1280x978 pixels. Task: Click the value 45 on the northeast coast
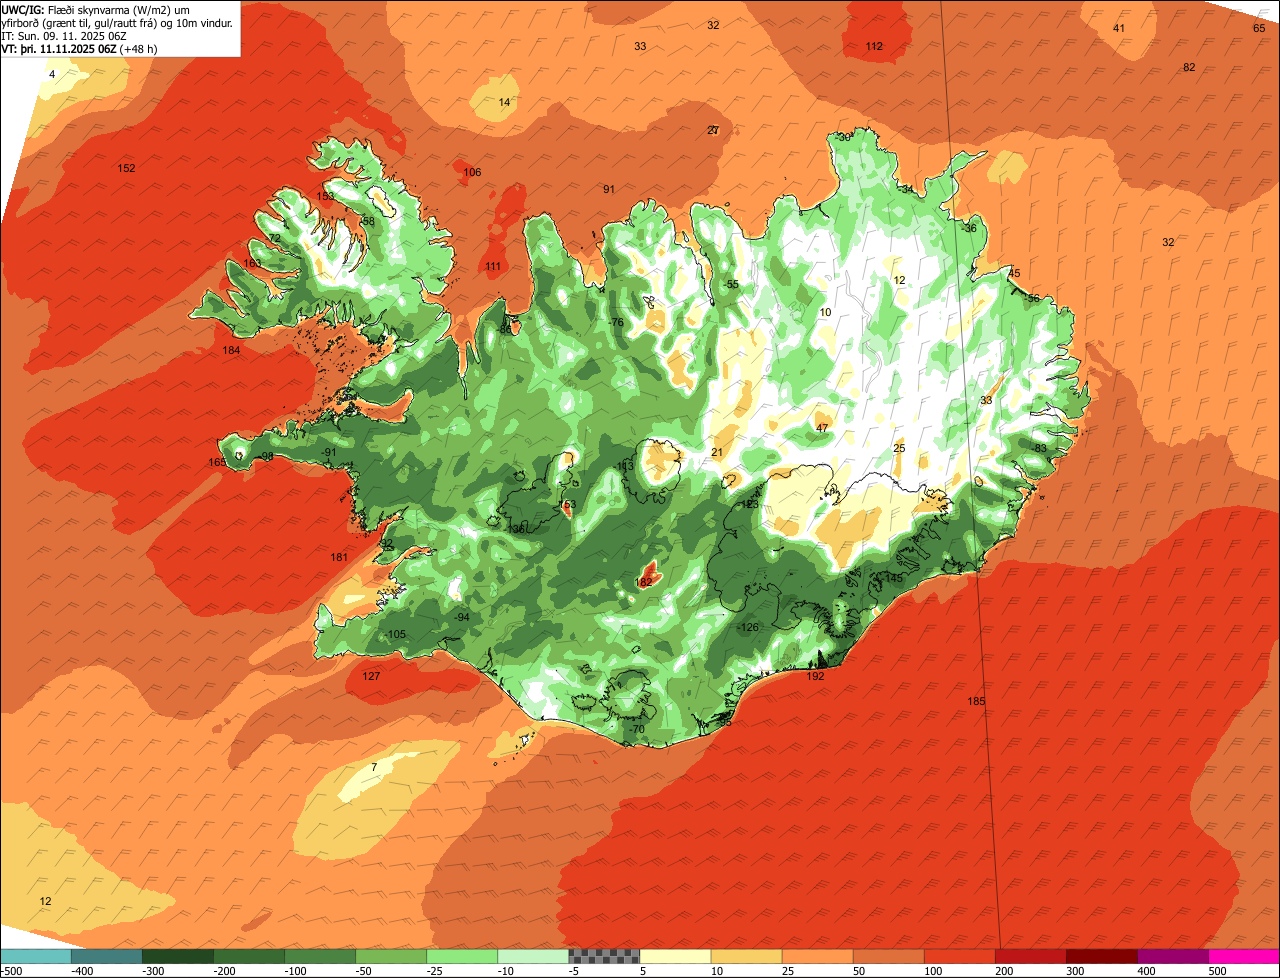tap(1014, 273)
